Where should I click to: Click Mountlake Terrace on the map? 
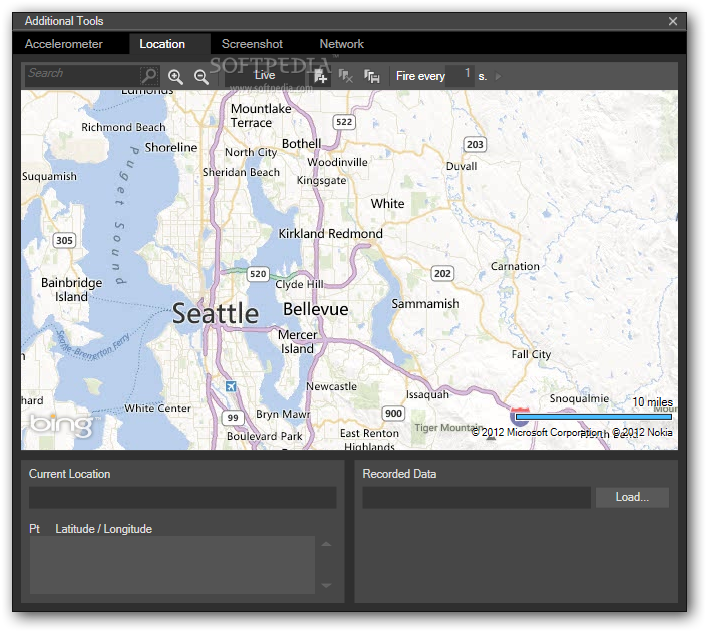[x=261, y=116]
